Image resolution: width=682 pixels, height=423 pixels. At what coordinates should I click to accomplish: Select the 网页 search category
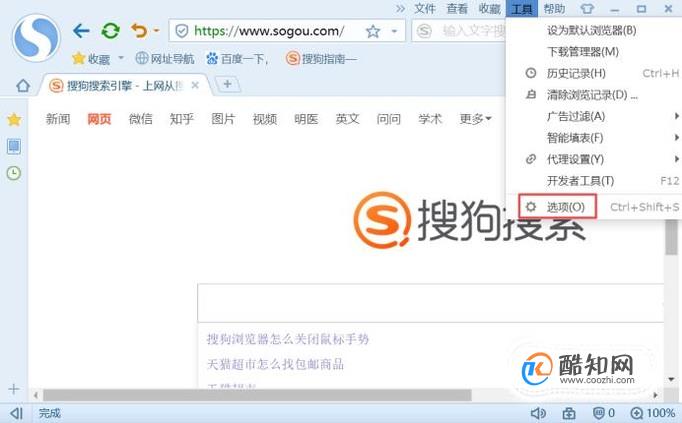point(99,119)
